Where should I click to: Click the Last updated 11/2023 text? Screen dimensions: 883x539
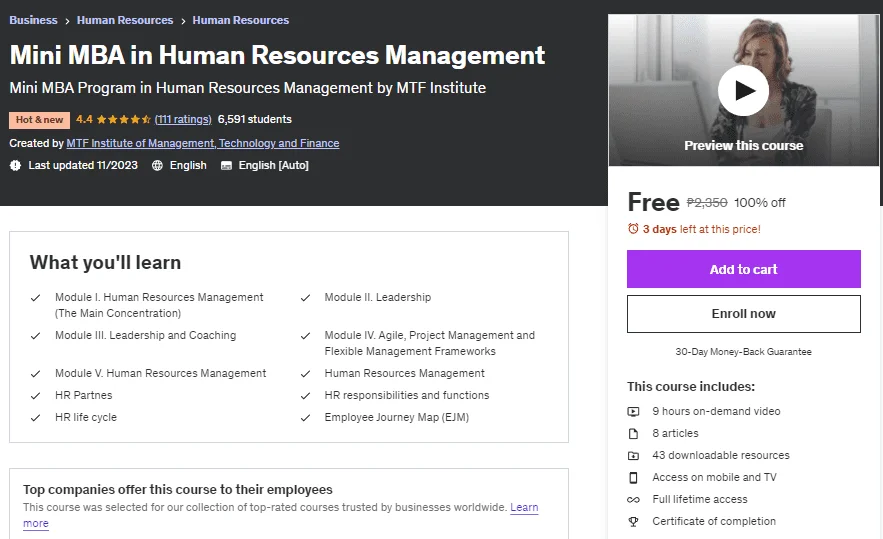tap(83, 165)
